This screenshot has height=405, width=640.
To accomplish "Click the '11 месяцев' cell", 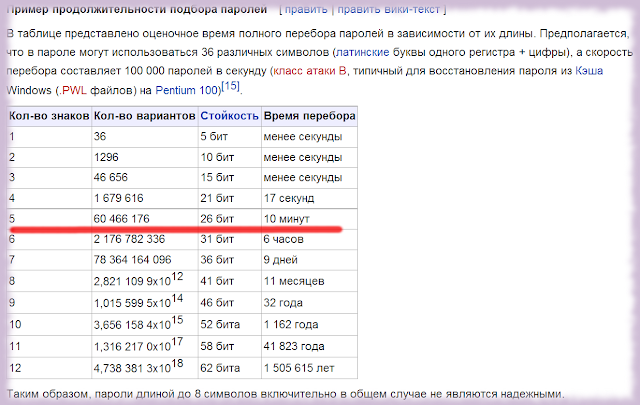I will pos(309,281).
